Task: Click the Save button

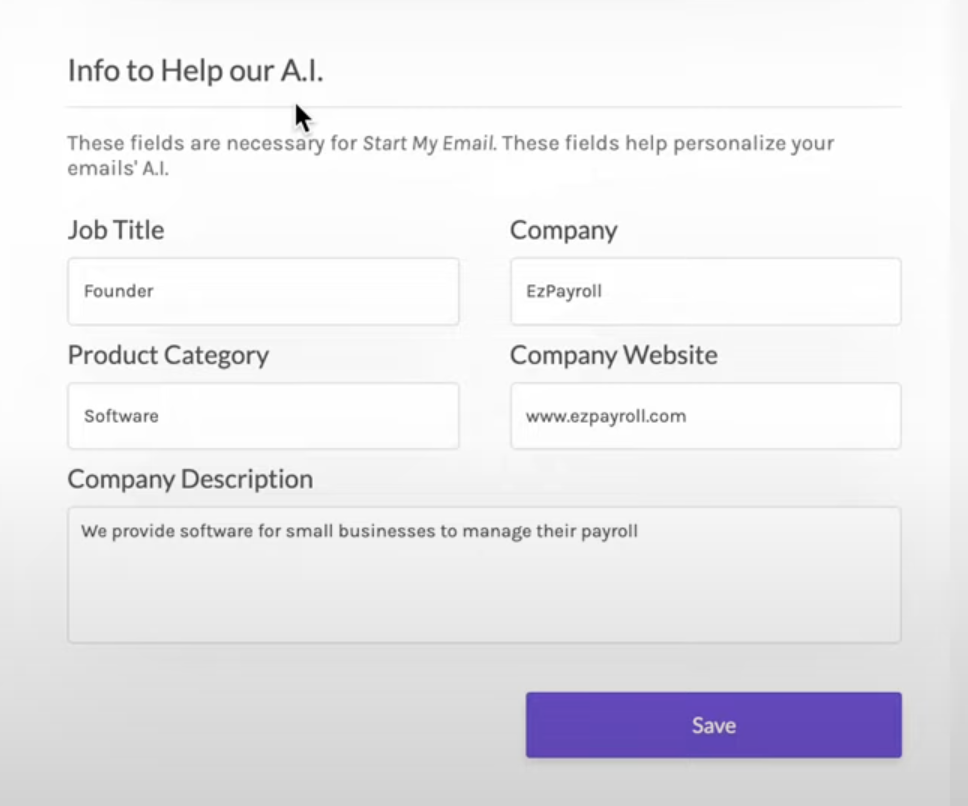Action: point(712,725)
